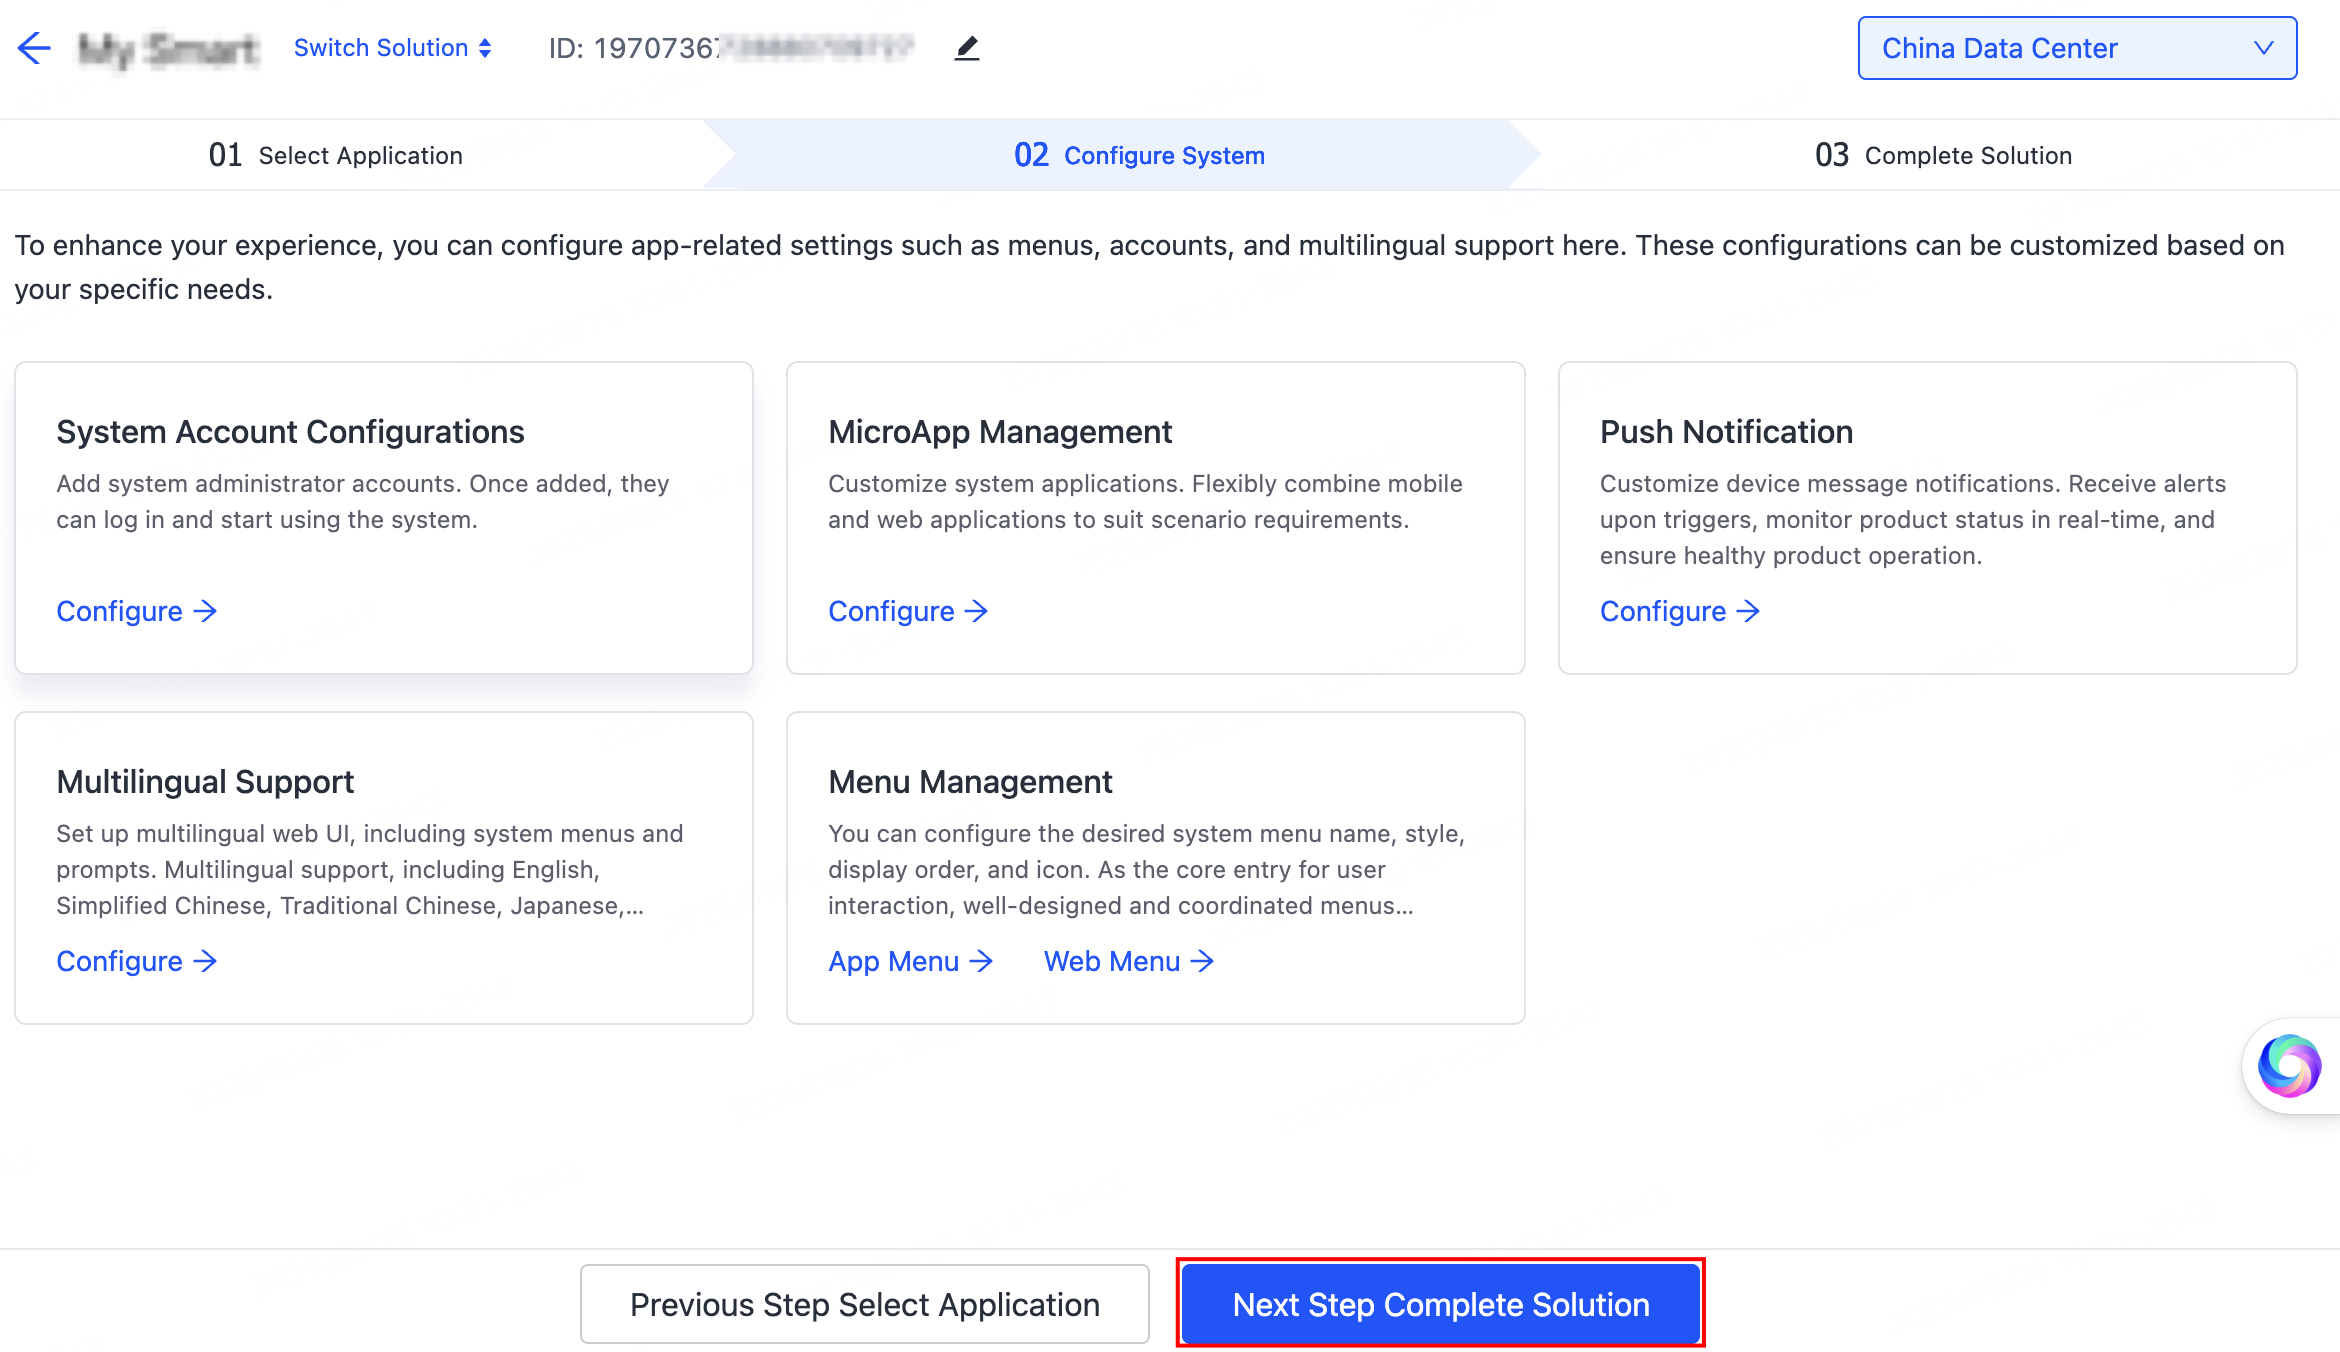Click the sort arrows next to Switch Solution
This screenshot has width=2340, height=1352.
[485, 47]
